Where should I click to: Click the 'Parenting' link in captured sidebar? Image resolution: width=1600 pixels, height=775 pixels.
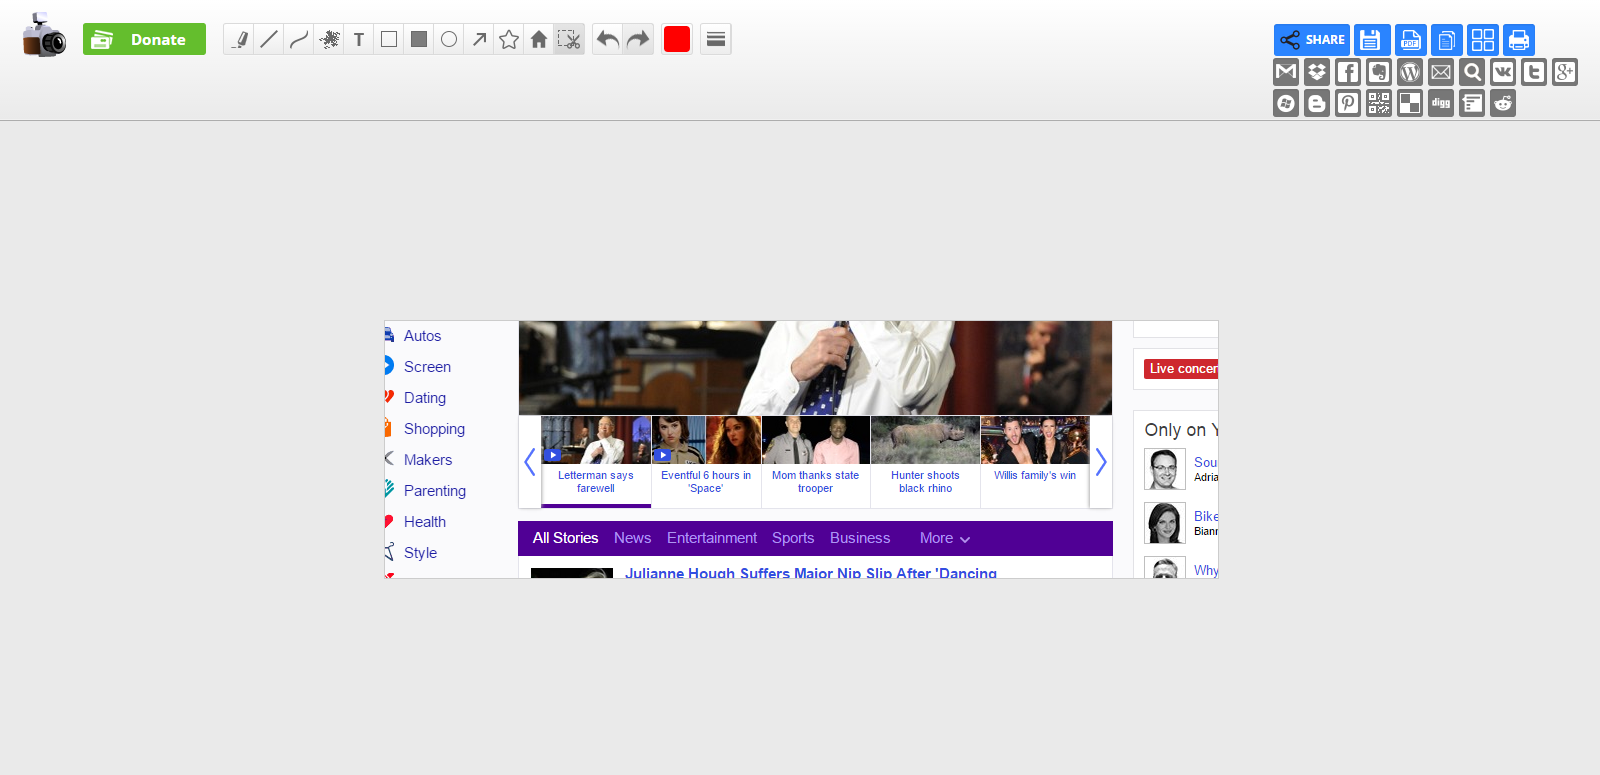point(435,491)
